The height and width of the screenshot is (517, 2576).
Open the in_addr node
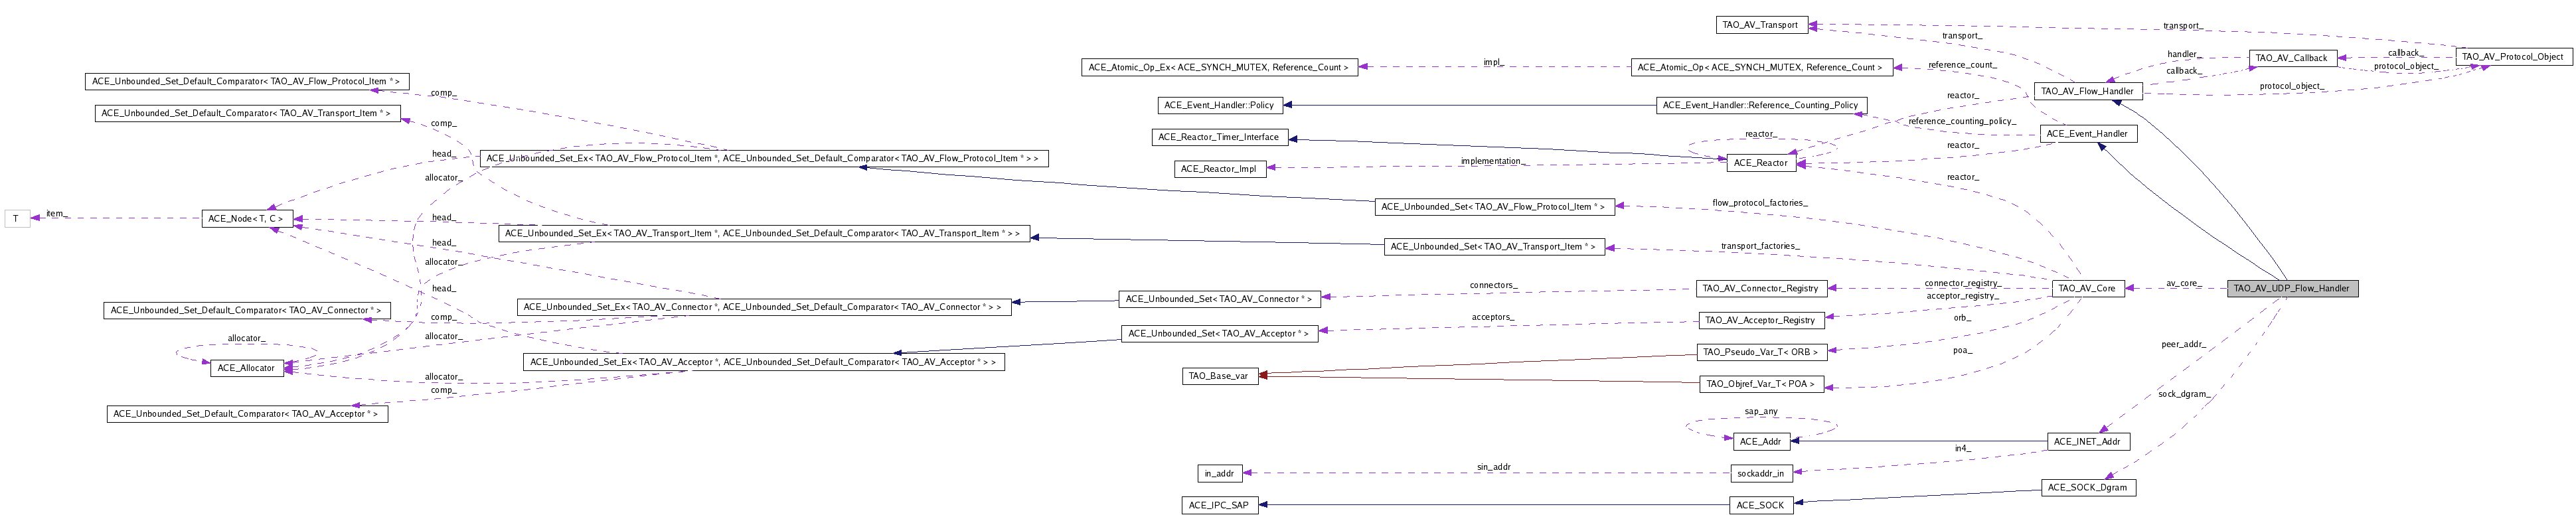(x=1219, y=473)
